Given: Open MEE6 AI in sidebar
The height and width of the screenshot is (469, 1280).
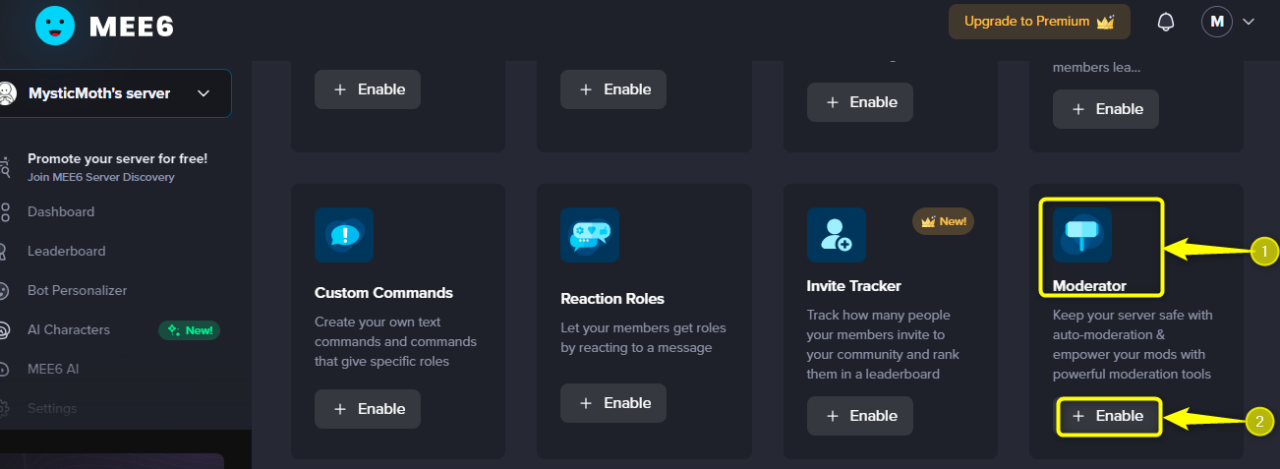Looking at the screenshot, I should click(53, 369).
